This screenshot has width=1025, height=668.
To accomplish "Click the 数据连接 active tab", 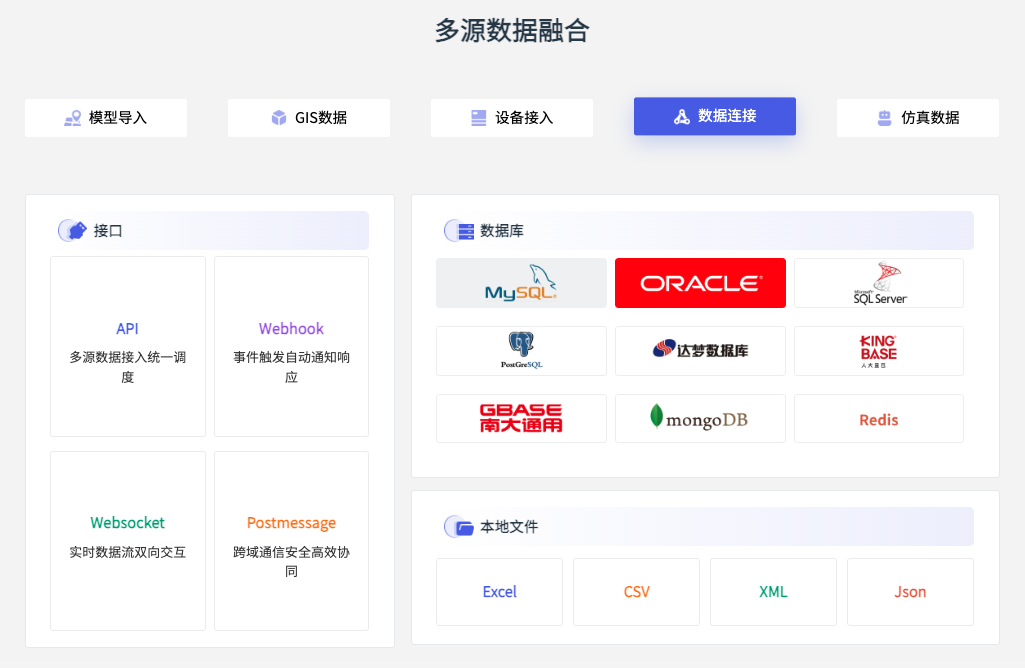I will (714, 116).
